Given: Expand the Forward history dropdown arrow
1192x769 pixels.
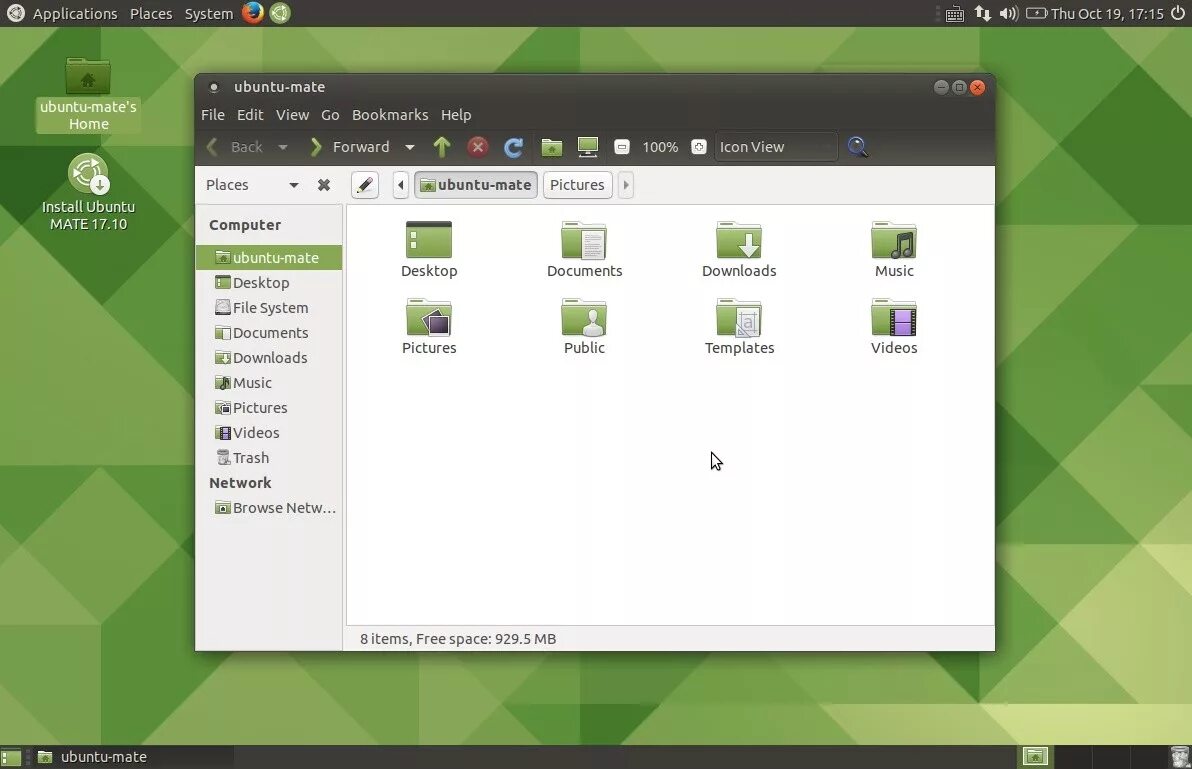Looking at the screenshot, I should point(410,147).
